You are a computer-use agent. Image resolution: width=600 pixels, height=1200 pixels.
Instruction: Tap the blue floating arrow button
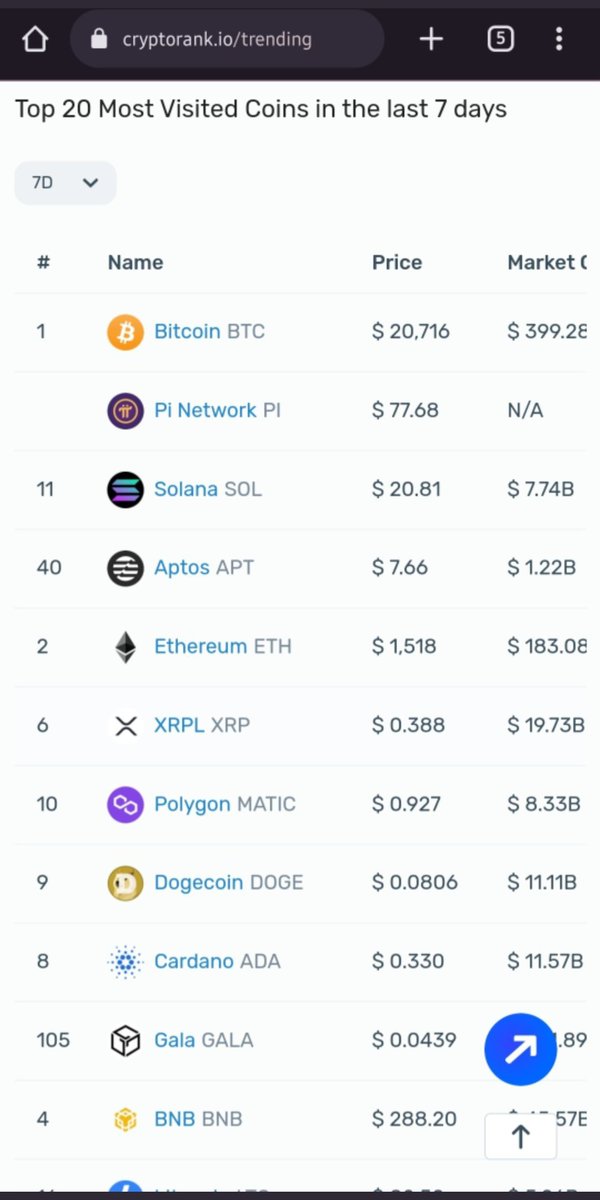(x=520, y=1049)
